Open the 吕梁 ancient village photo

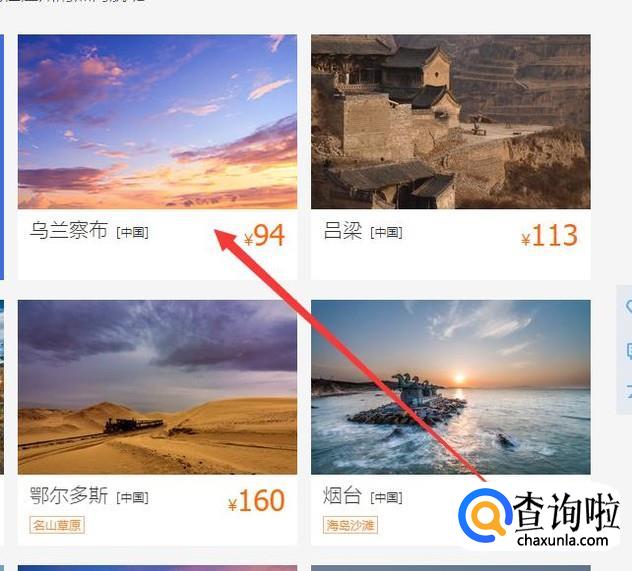click(x=451, y=122)
